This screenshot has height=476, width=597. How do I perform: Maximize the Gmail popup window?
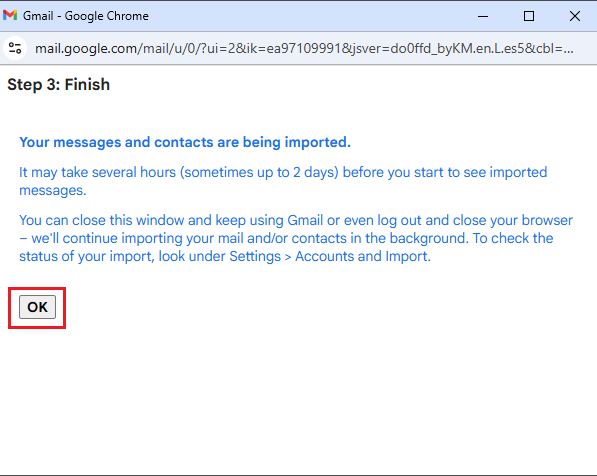(x=529, y=16)
